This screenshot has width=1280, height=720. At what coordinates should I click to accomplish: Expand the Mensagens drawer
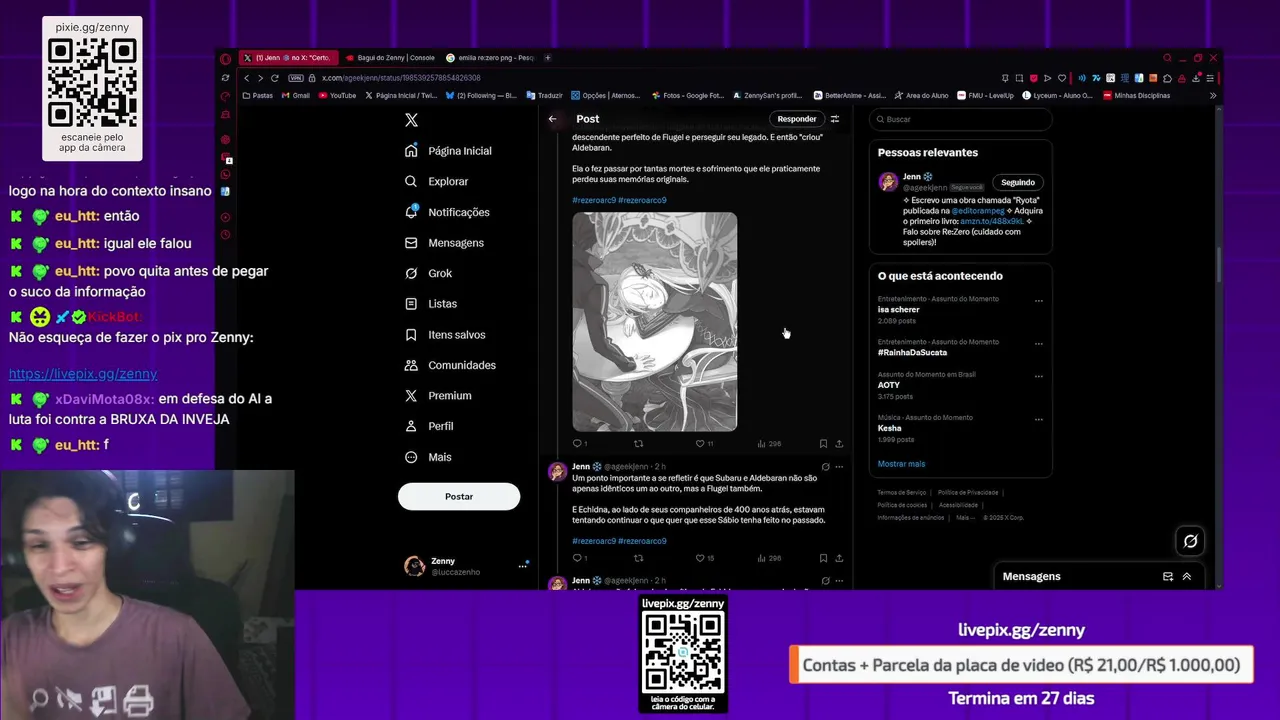pos(1187,576)
